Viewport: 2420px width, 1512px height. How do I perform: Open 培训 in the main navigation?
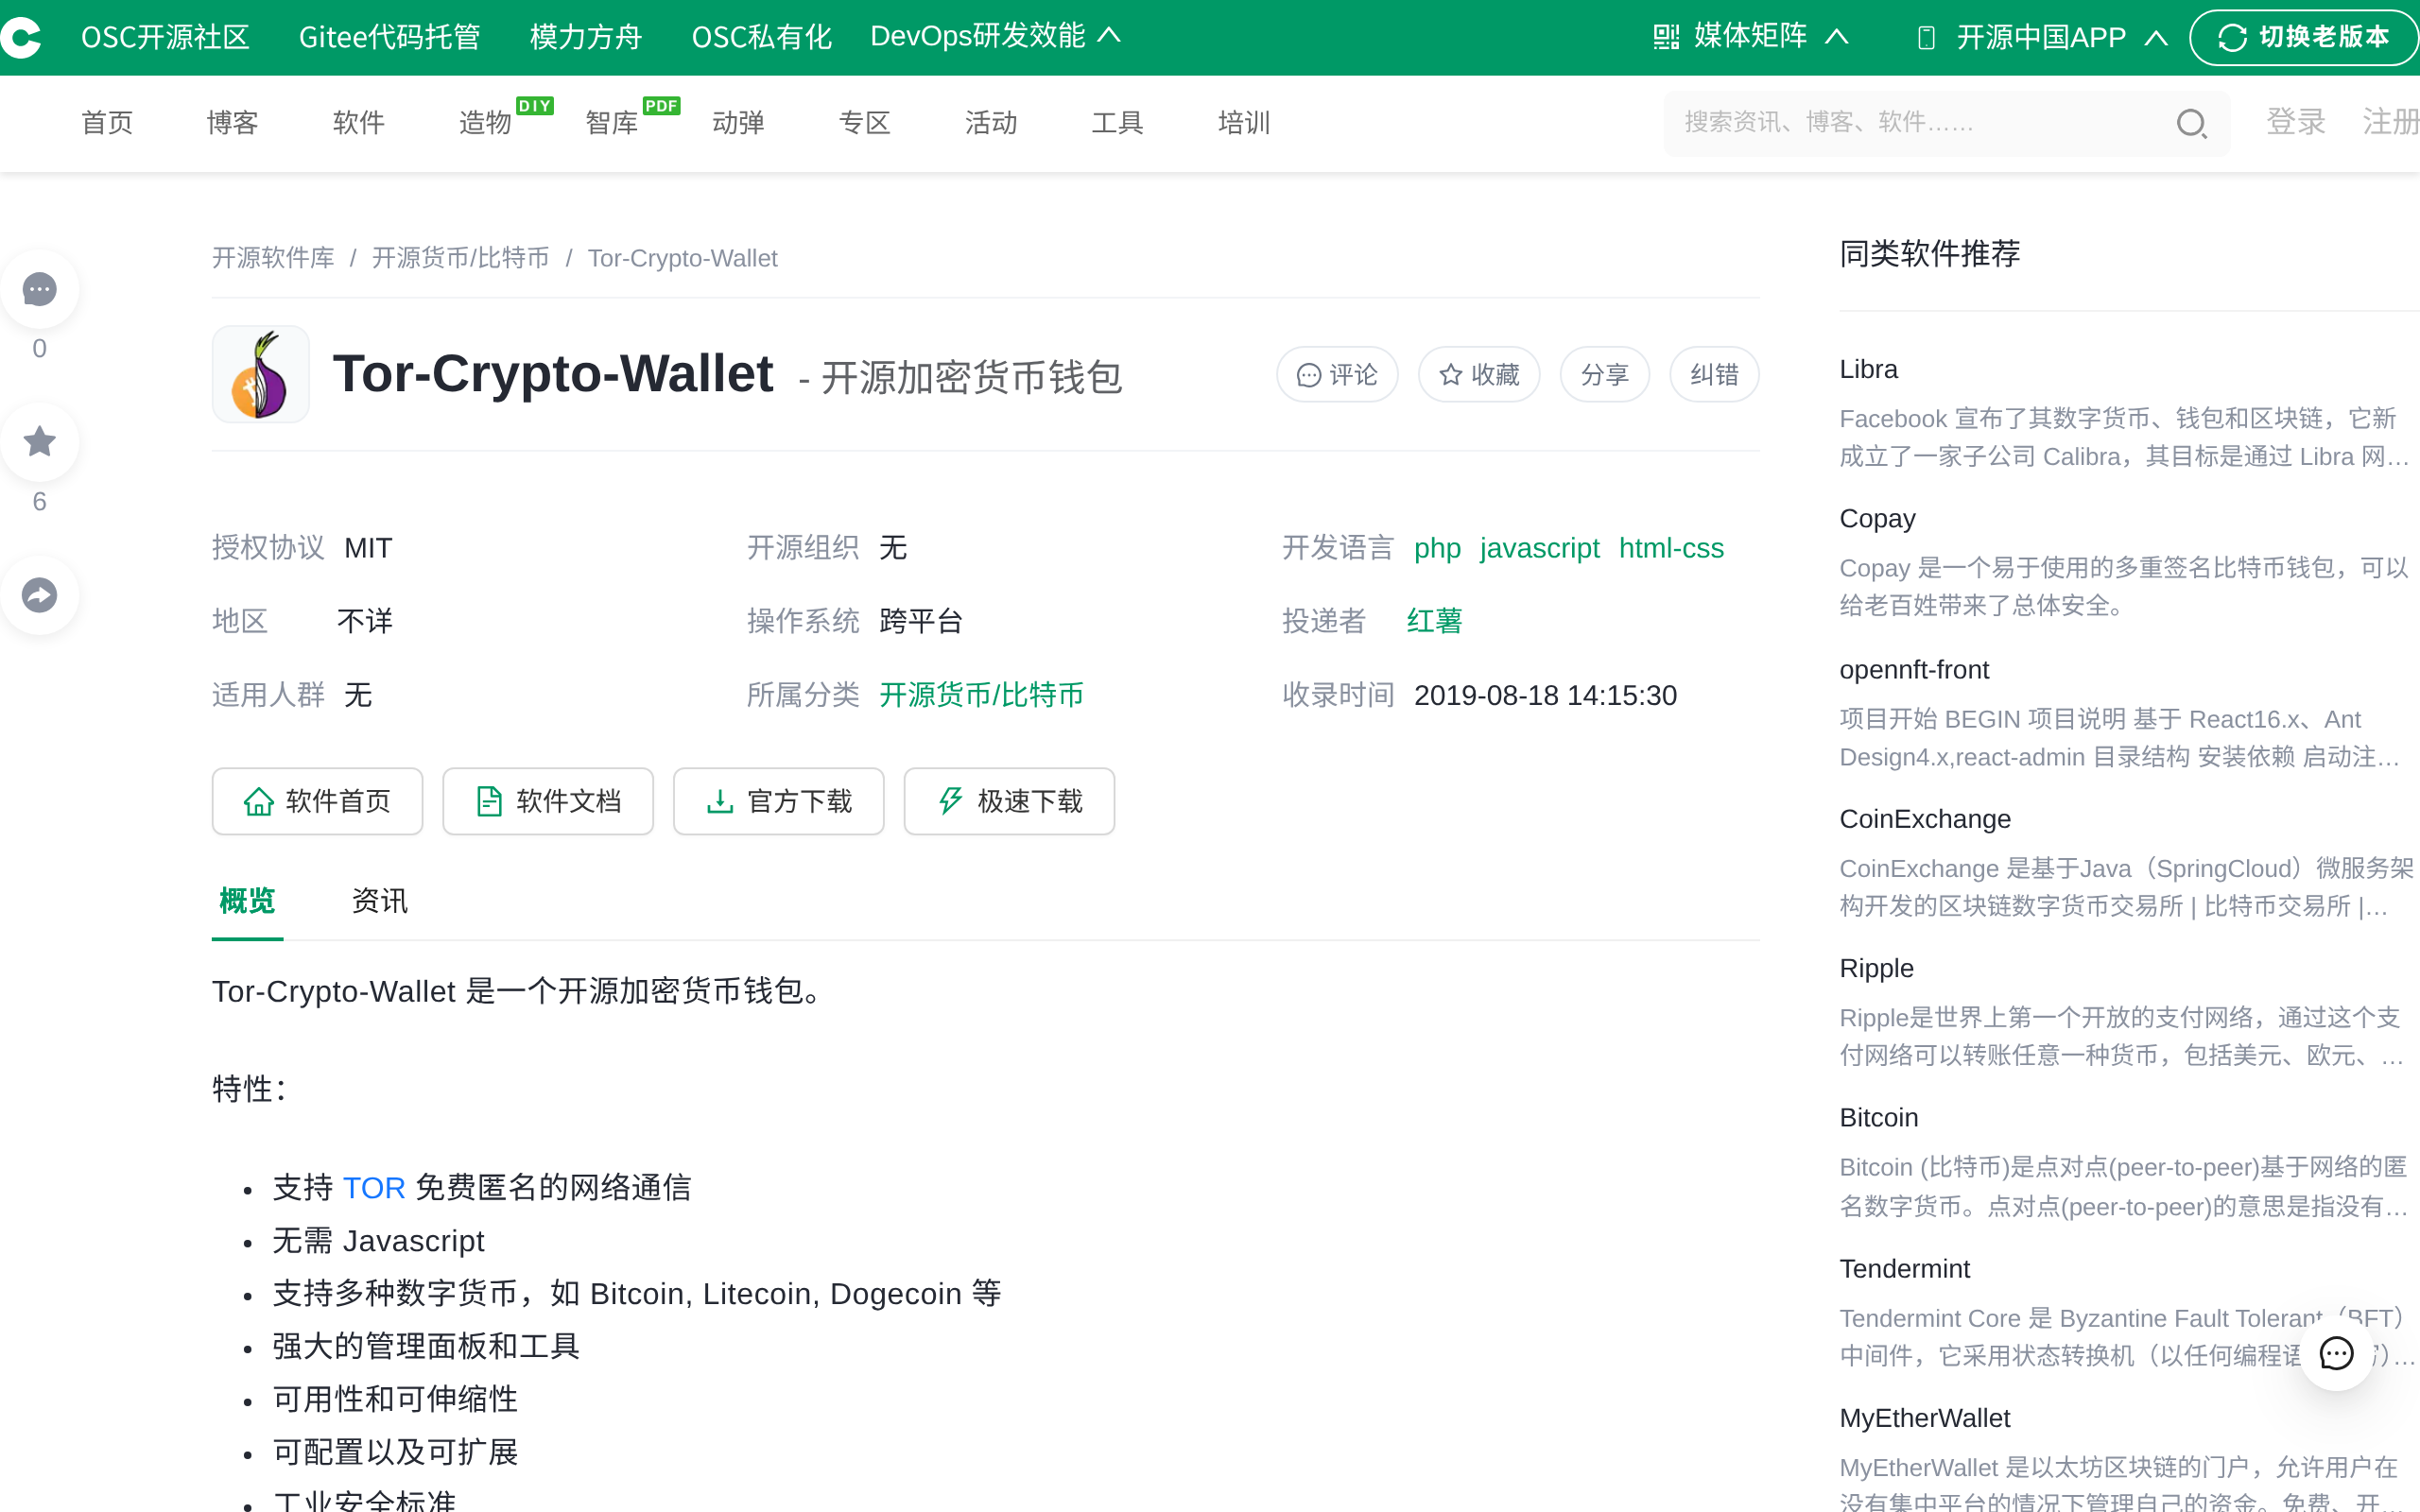(x=1244, y=123)
